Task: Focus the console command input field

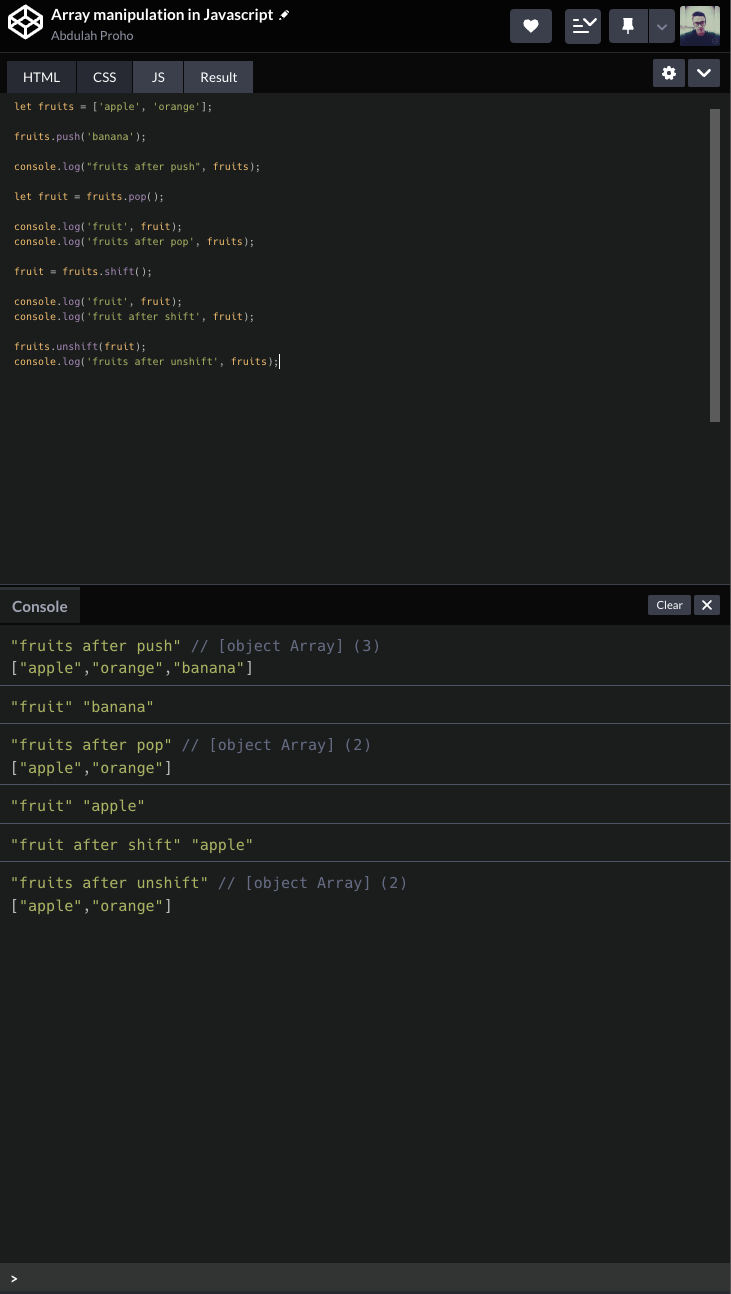Action: [365, 1278]
